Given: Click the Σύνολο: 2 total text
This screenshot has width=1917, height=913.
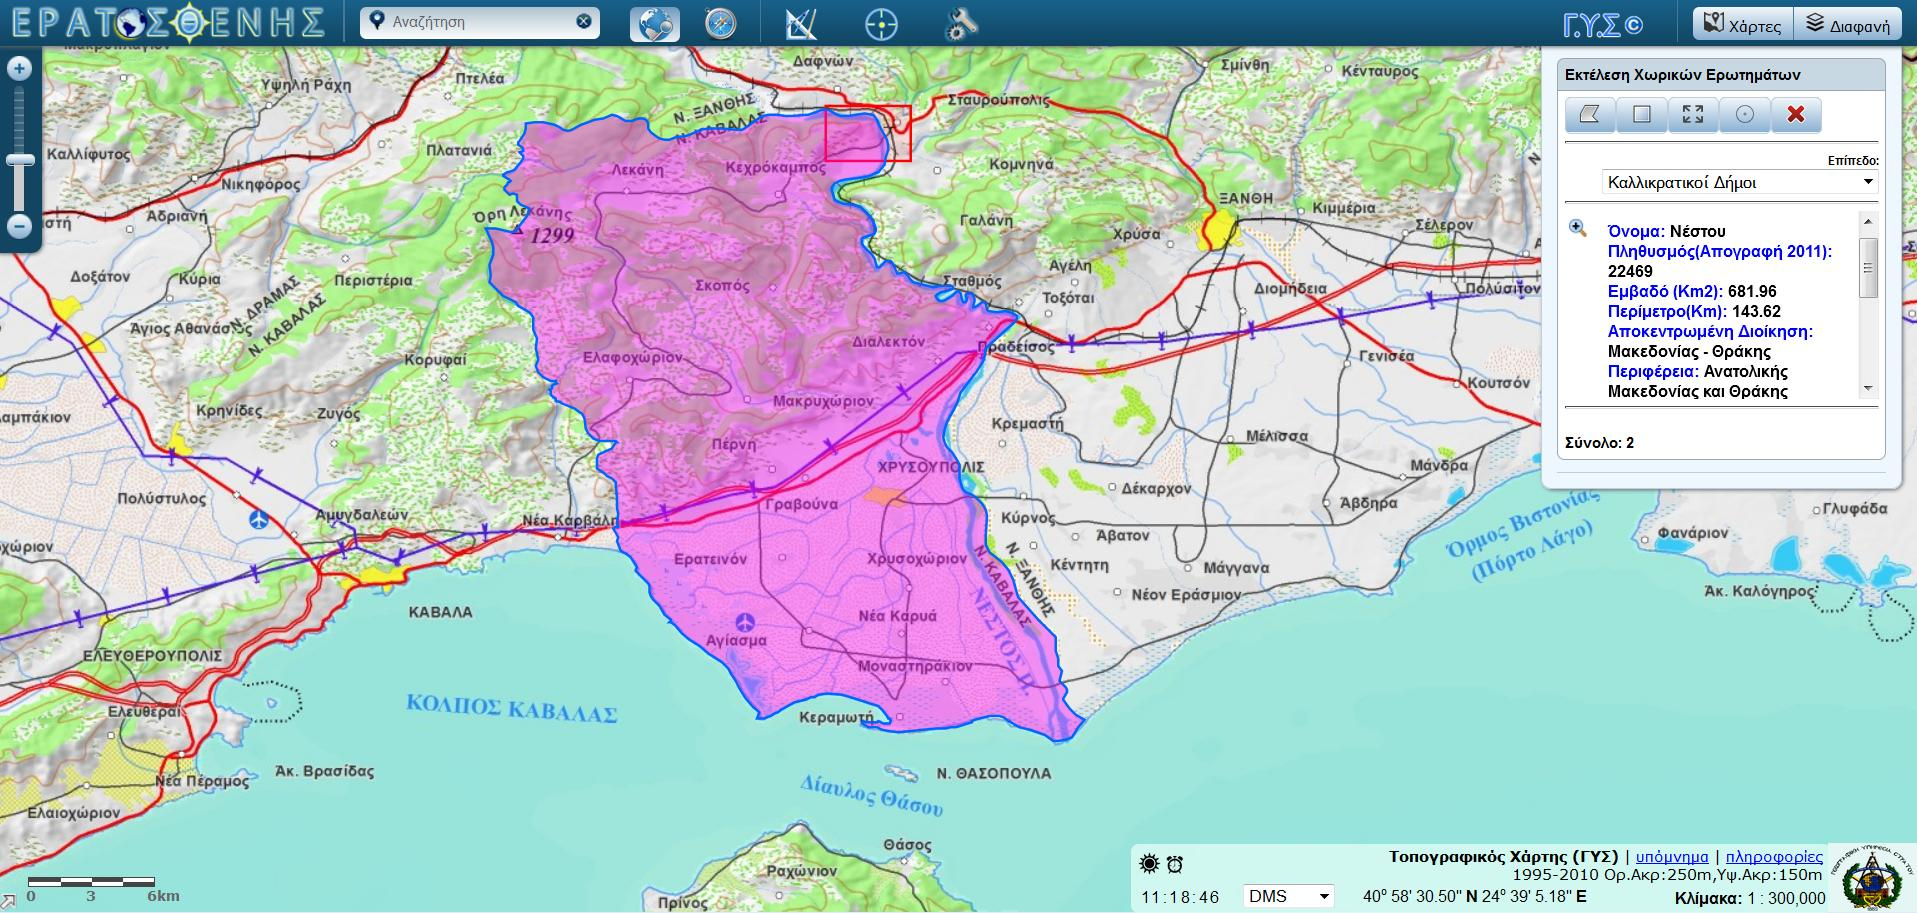Looking at the screenshot, I should point(1599,442).
